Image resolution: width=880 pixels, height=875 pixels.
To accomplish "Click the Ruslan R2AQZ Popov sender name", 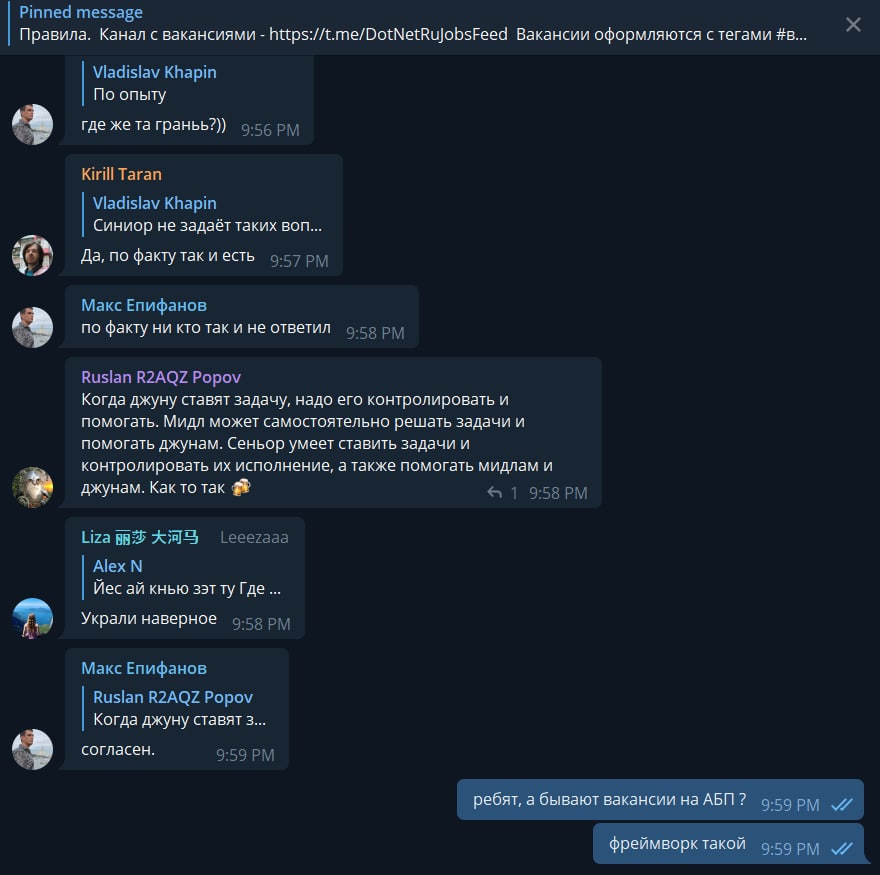I will tap(161, 377).
